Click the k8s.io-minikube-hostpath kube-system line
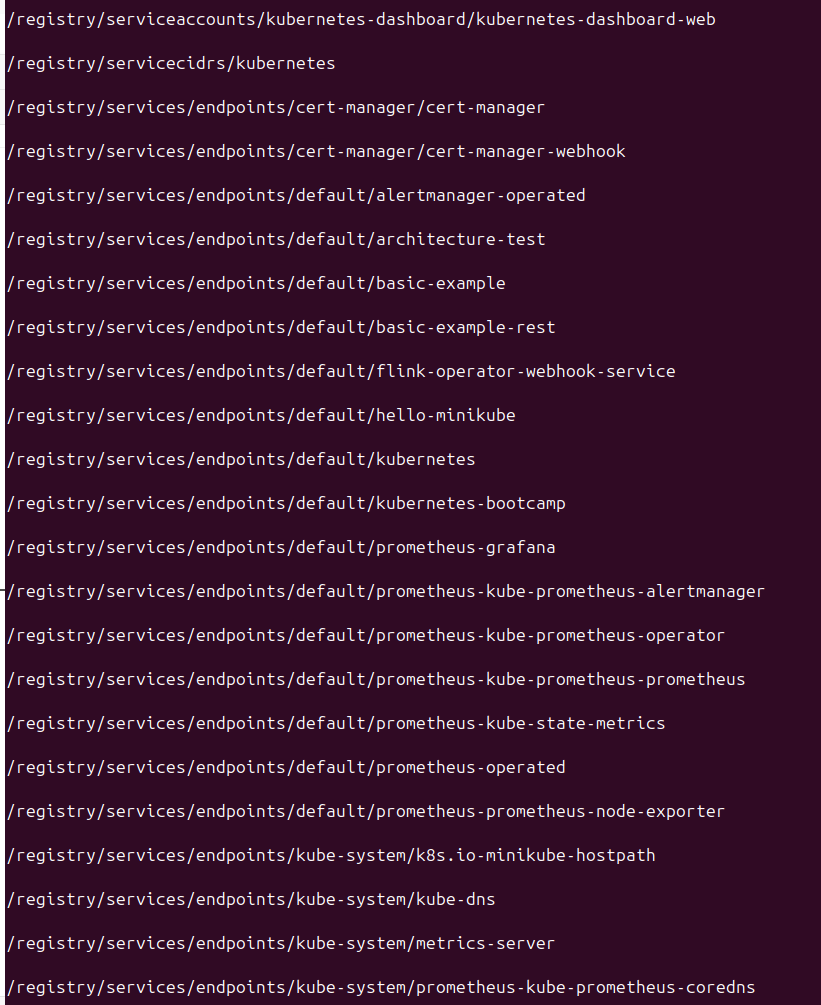Image resolution: width=821 pixels, height=1005 pixels. 331,855
